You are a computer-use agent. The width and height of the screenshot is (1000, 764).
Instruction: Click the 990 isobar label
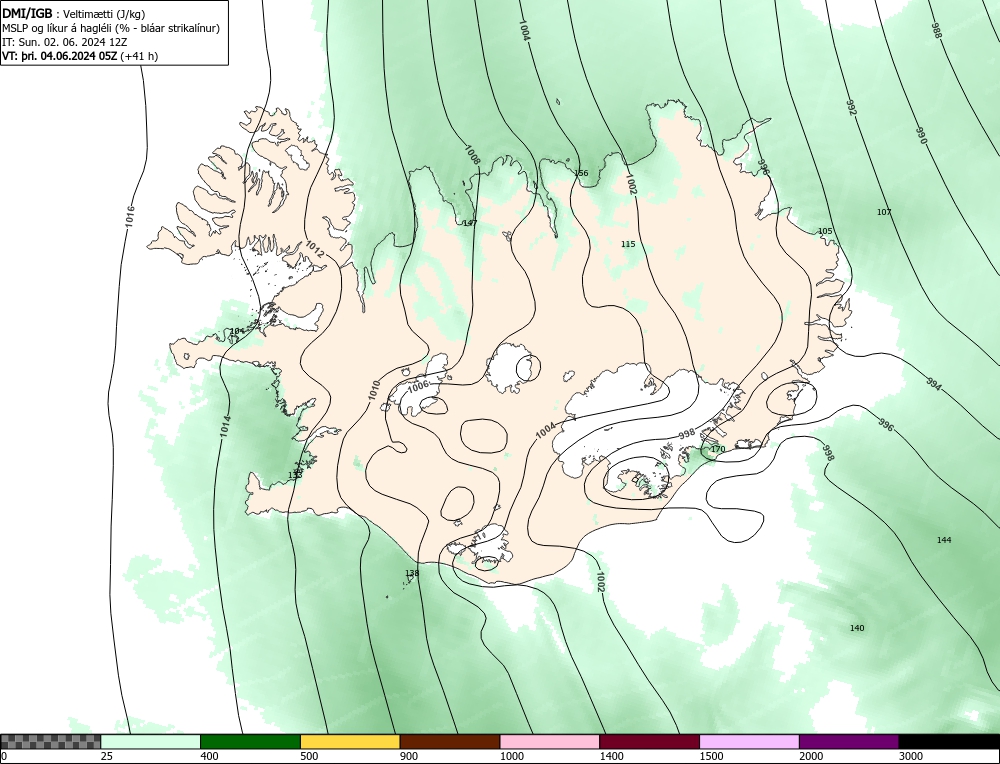point(921,136)
